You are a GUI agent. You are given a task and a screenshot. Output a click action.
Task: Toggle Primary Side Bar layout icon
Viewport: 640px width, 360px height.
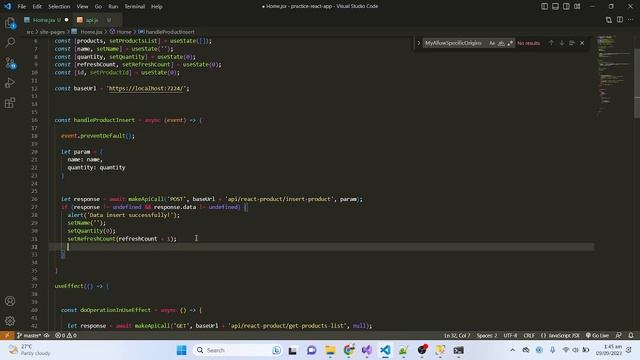coord(544,7)
